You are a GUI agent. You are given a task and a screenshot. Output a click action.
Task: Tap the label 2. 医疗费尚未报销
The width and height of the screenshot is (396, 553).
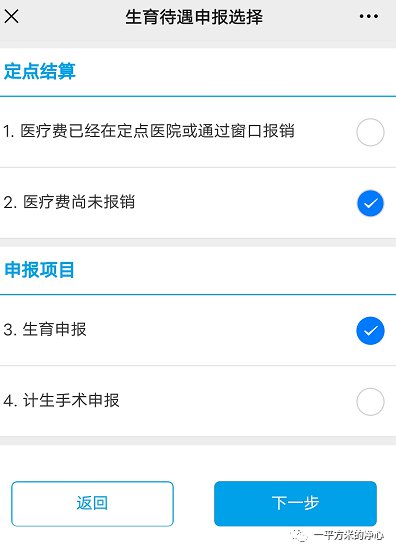69,202
